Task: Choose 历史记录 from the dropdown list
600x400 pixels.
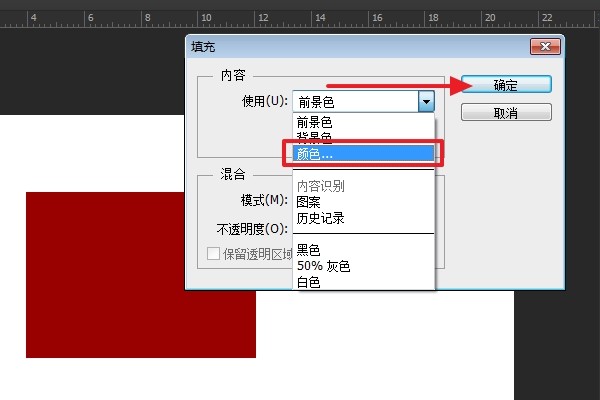Action: click(363, 218)
